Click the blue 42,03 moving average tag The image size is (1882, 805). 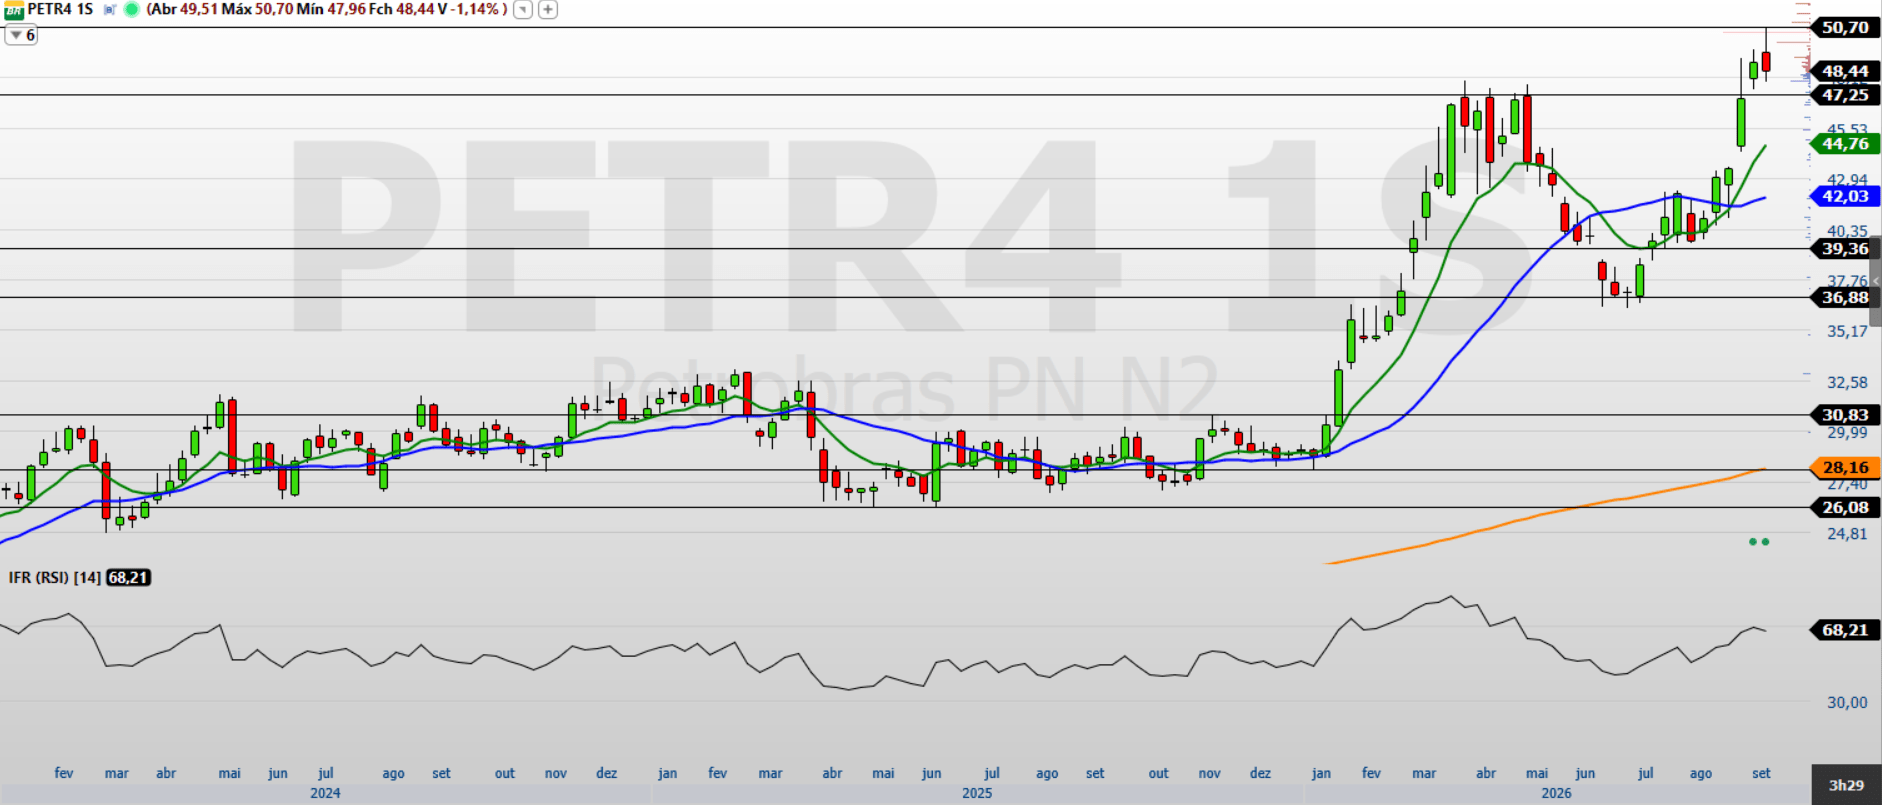coord(1845,196)
